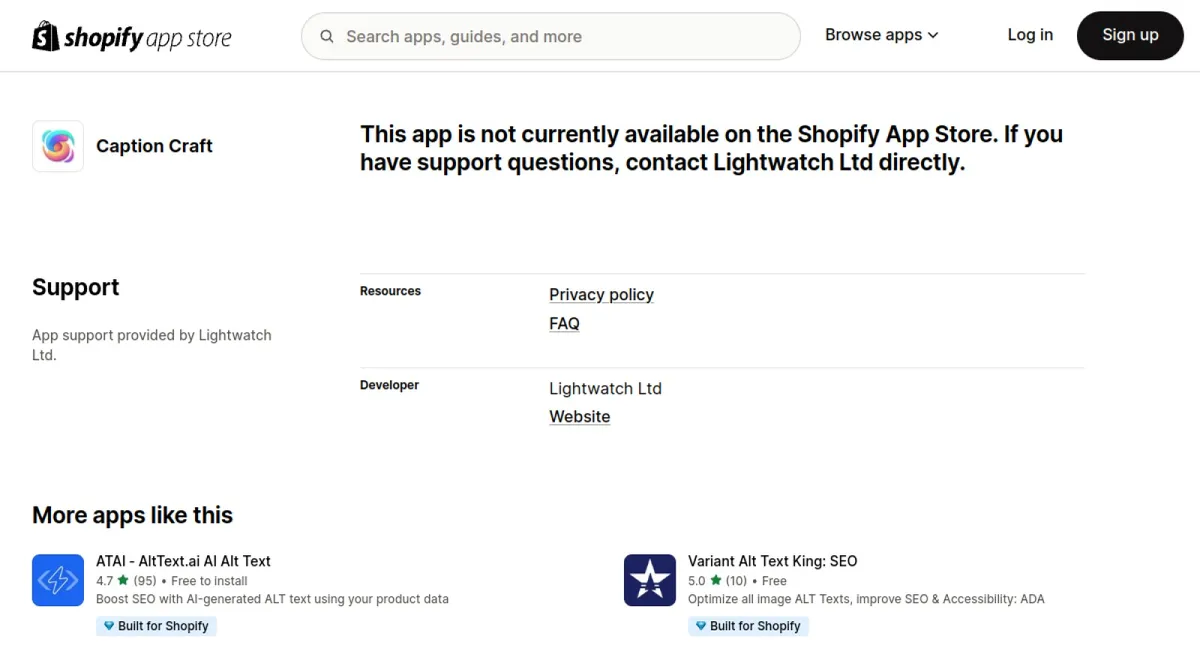Click the App support provided by Lightwatch text
The height and width of the screenshot is (650, 1200).
click(x=152, y=345)
